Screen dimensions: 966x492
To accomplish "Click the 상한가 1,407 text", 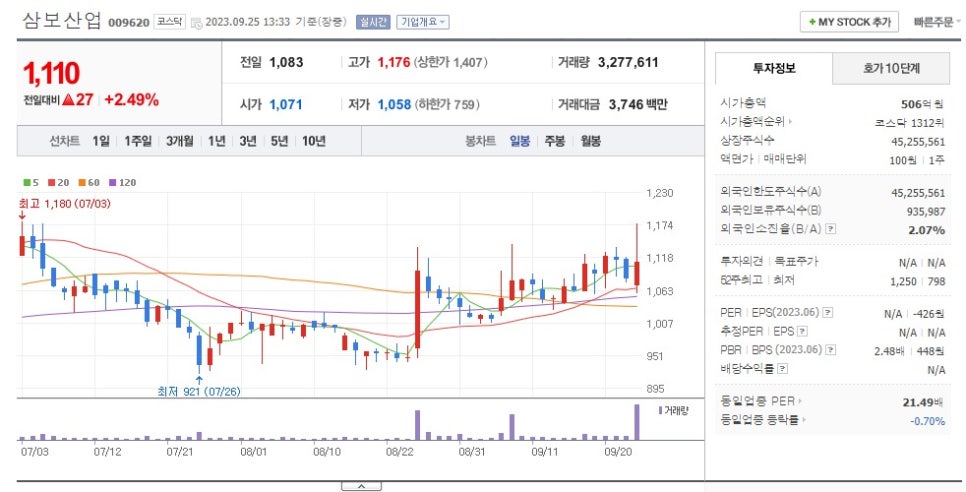I will 451,62.
